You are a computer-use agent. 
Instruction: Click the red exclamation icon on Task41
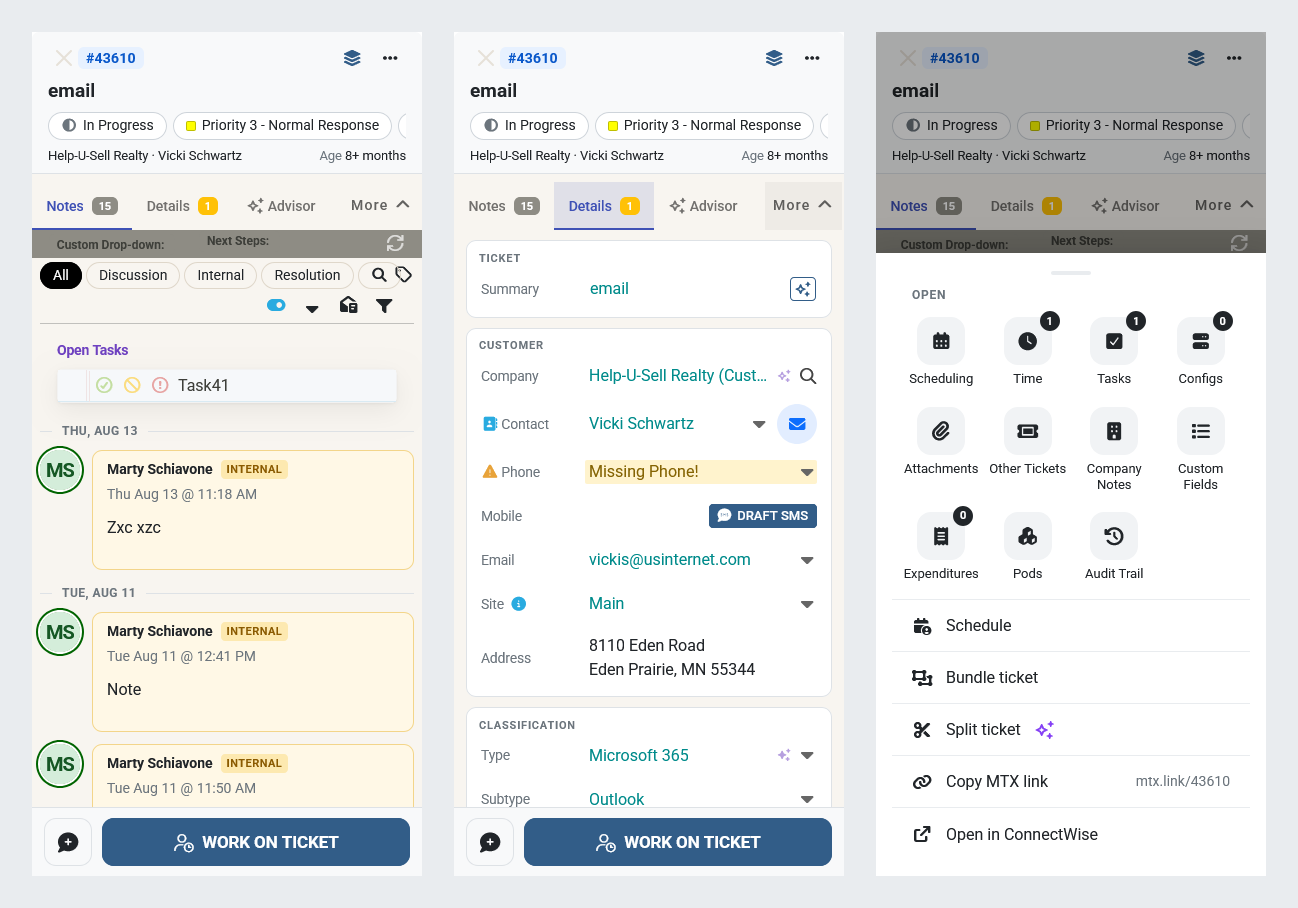click(x=160, y=385)
